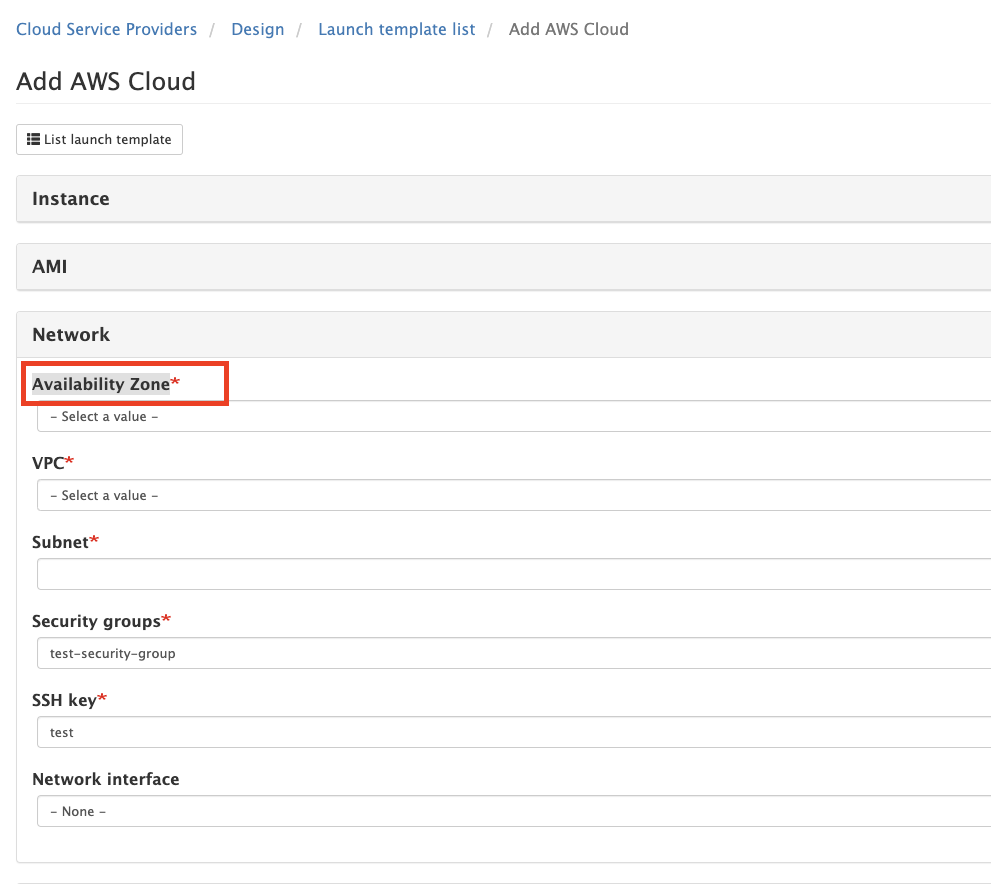Click the Add AWS Cloud breadcrumb item
This screenshot has width=991, height=884.
click(x=568, y=29)
